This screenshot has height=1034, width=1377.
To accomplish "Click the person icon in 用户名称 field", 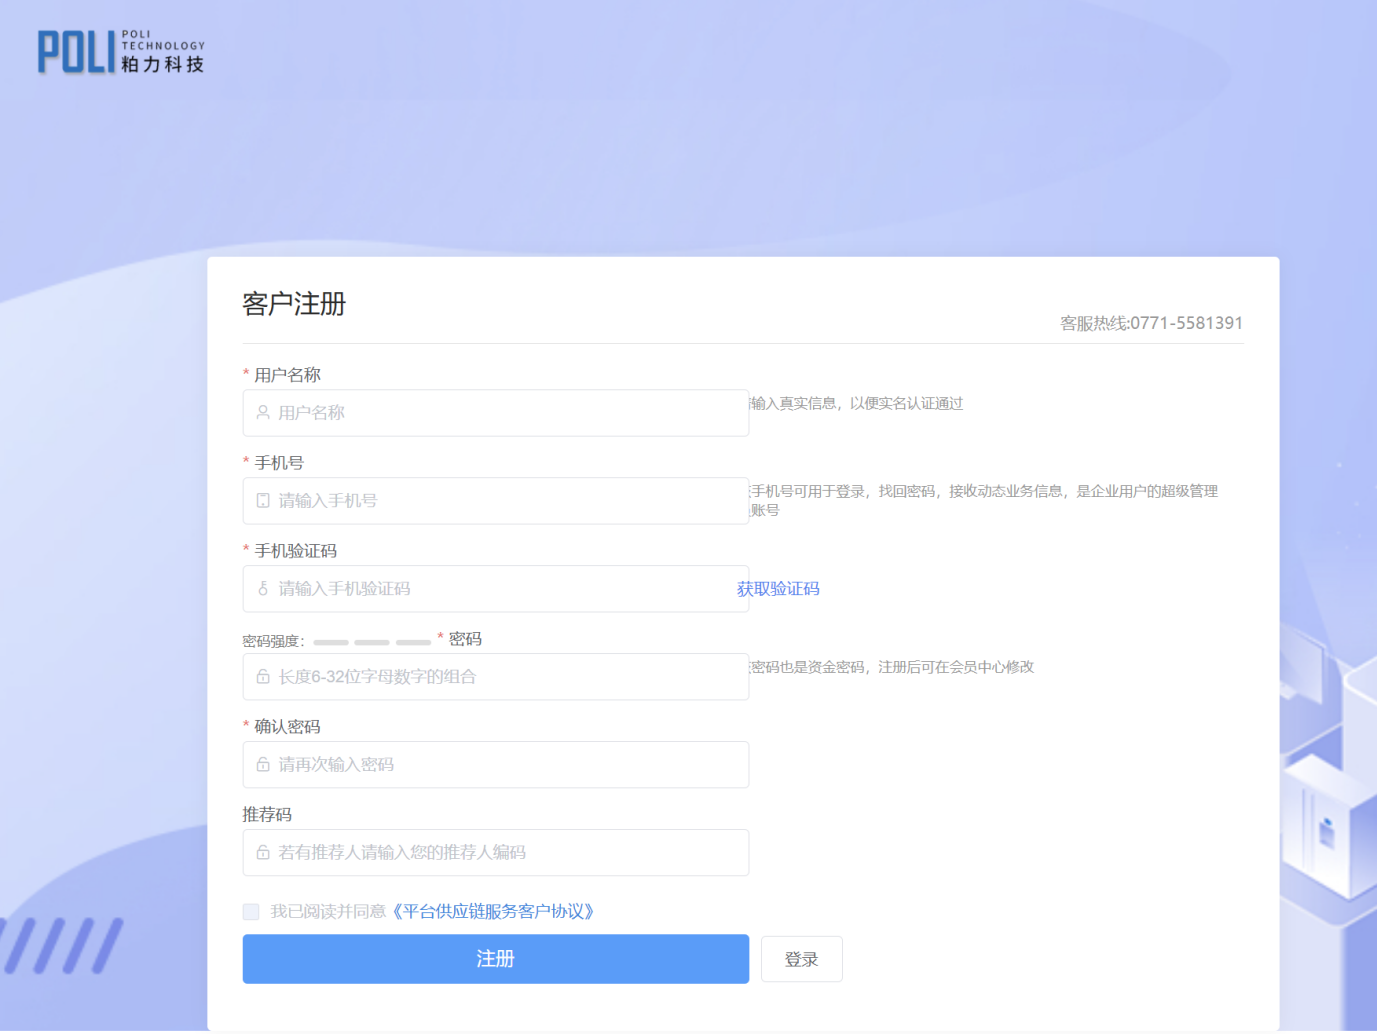I will 261,412.
